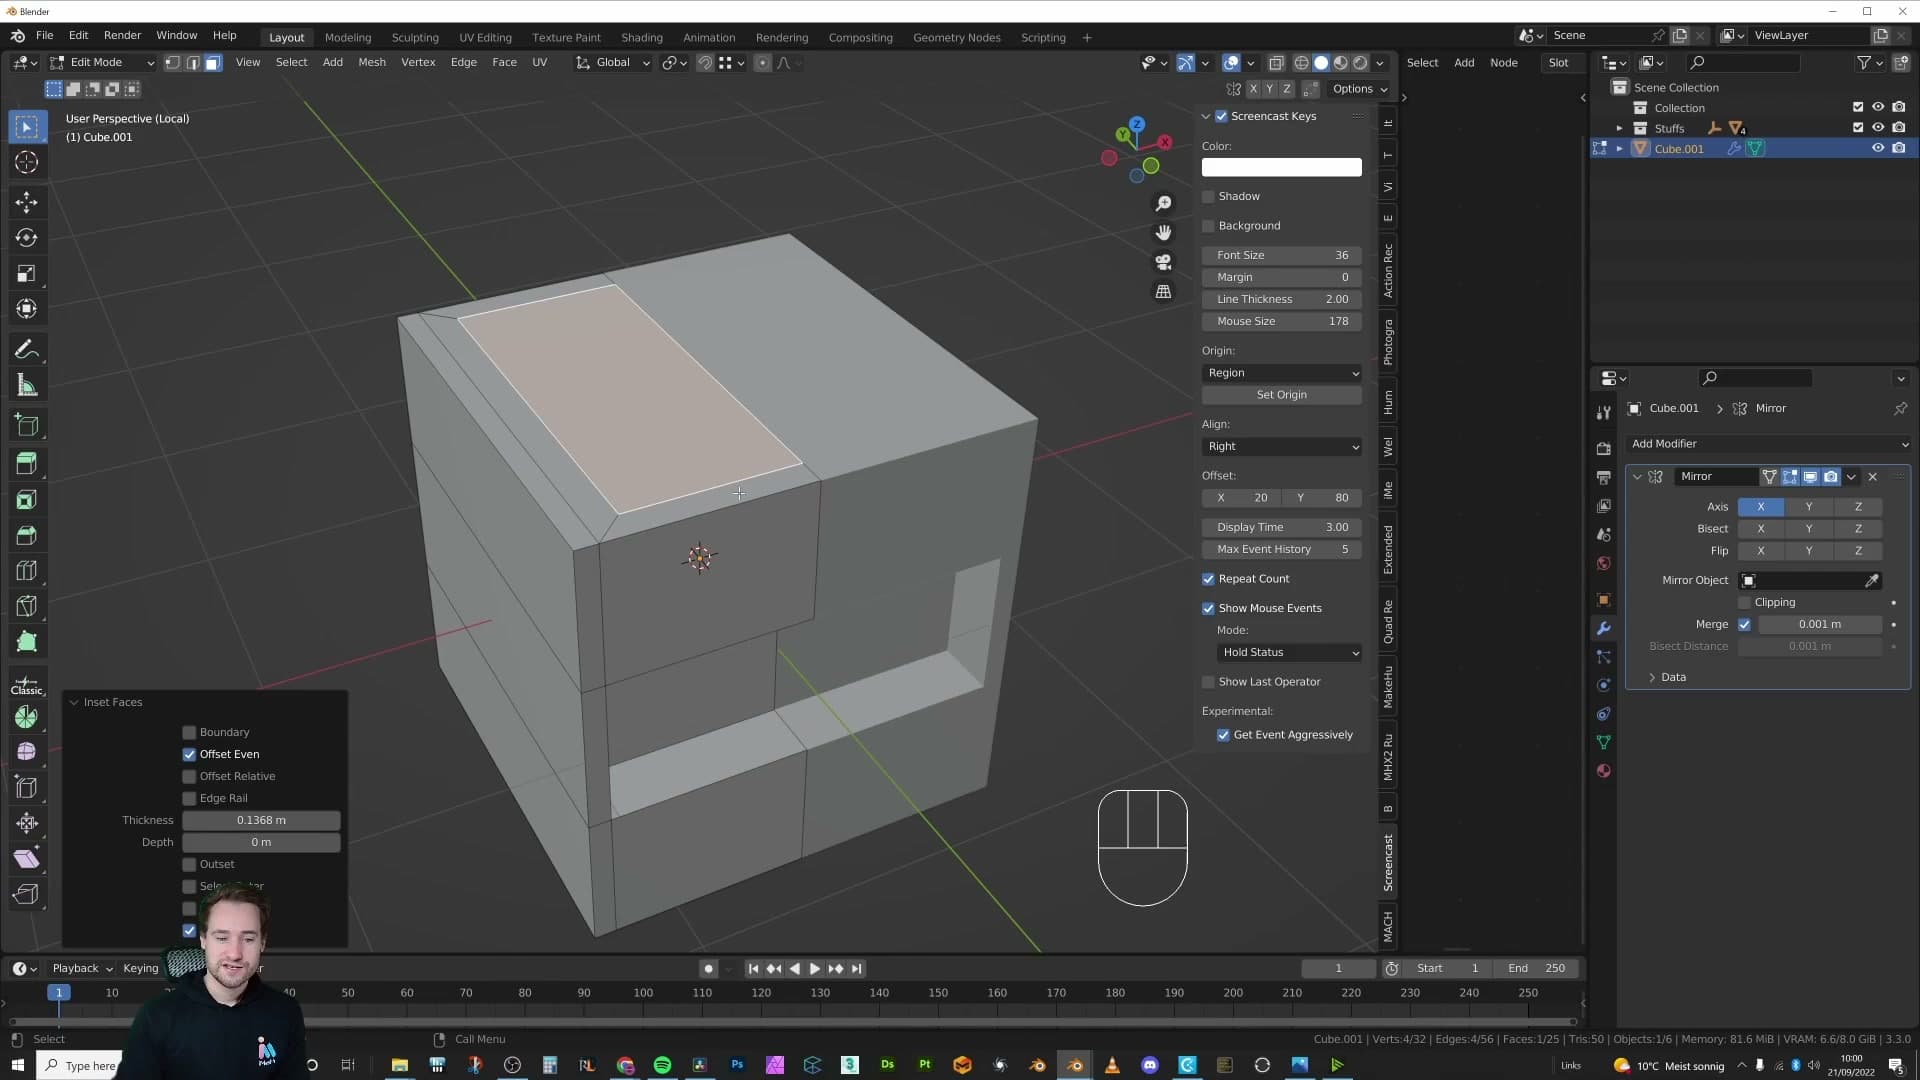
Task: Open Align Right dropdown
Action: pyautogui.click(x=1282, y=447)
